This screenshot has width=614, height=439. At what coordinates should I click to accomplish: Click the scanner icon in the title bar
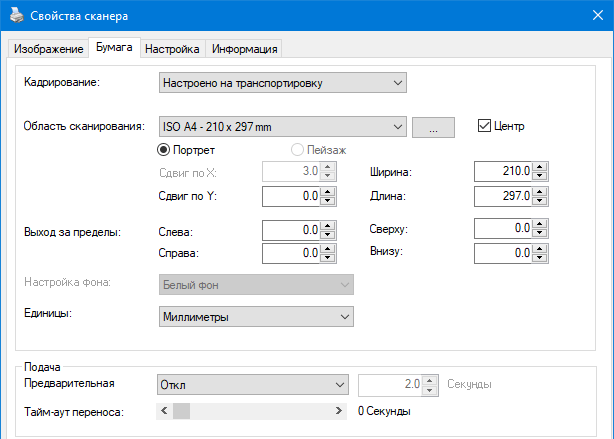pyautogui.click(x=15, y=16)
